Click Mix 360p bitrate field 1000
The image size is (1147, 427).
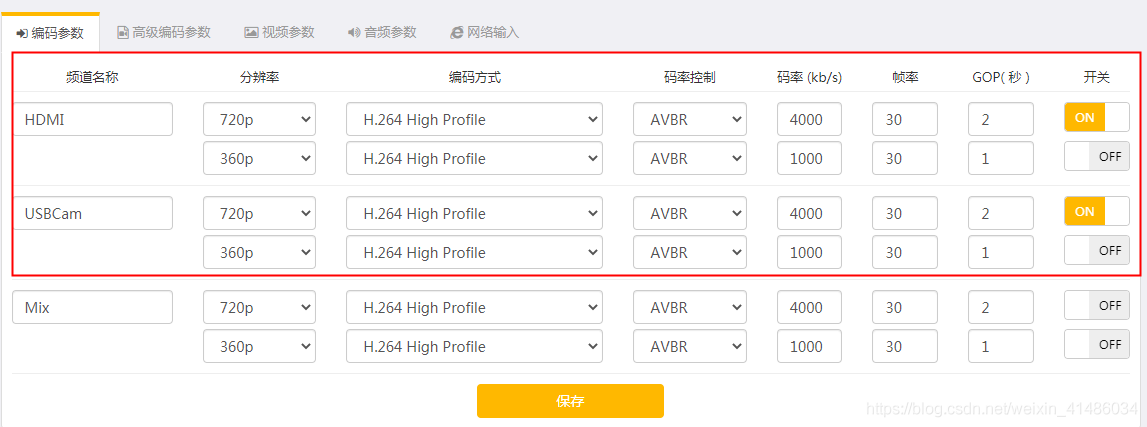point(809,347)
